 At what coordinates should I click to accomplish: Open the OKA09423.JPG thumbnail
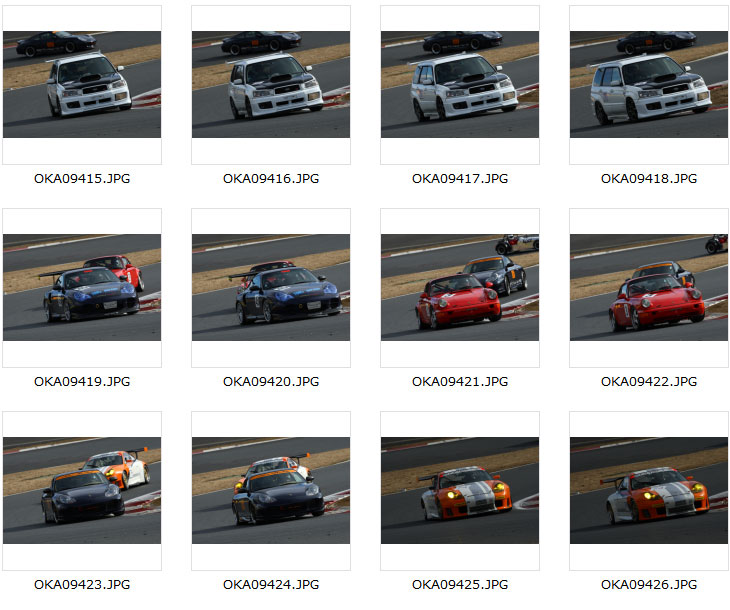[x=82, y=490]
